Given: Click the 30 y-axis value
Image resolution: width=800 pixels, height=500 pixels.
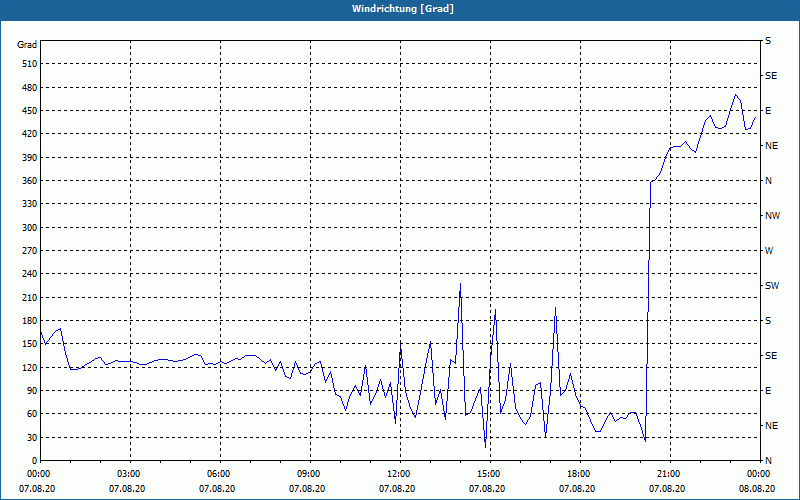Looking at the screenshot, I should [32, 437].
